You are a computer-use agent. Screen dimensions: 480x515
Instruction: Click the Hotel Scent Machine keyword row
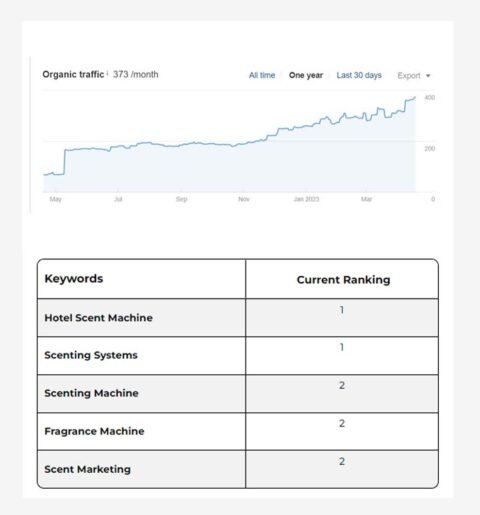[x=238, y=318]
